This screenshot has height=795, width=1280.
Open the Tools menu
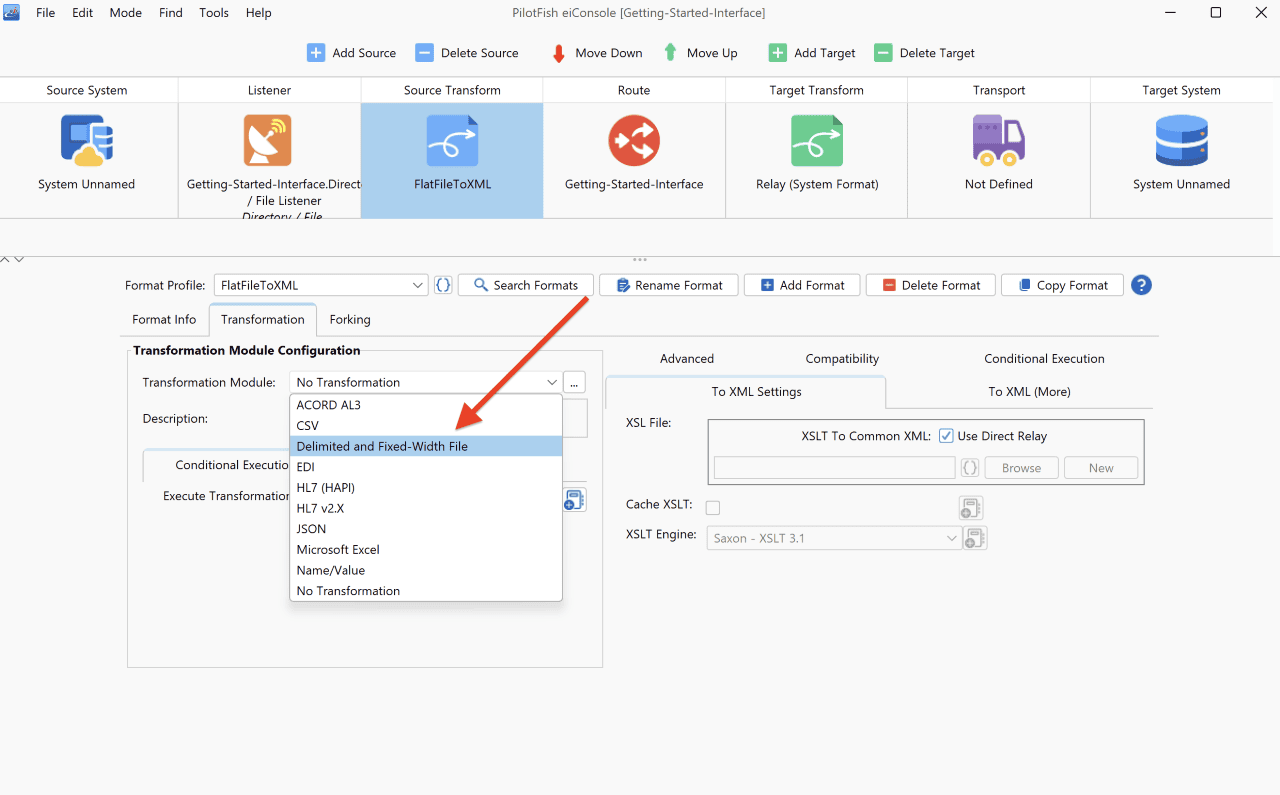(214, 13)
